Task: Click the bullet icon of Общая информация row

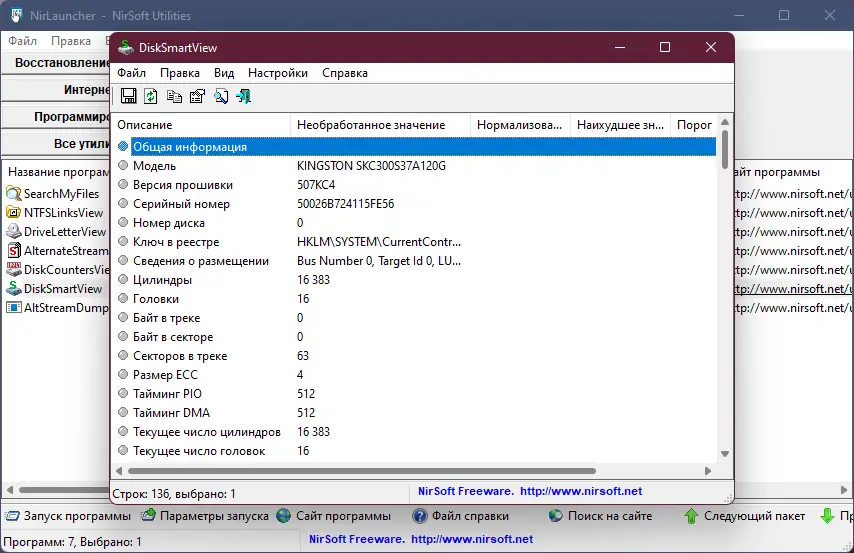Action: pyautogui.click(x=123, y=147)
